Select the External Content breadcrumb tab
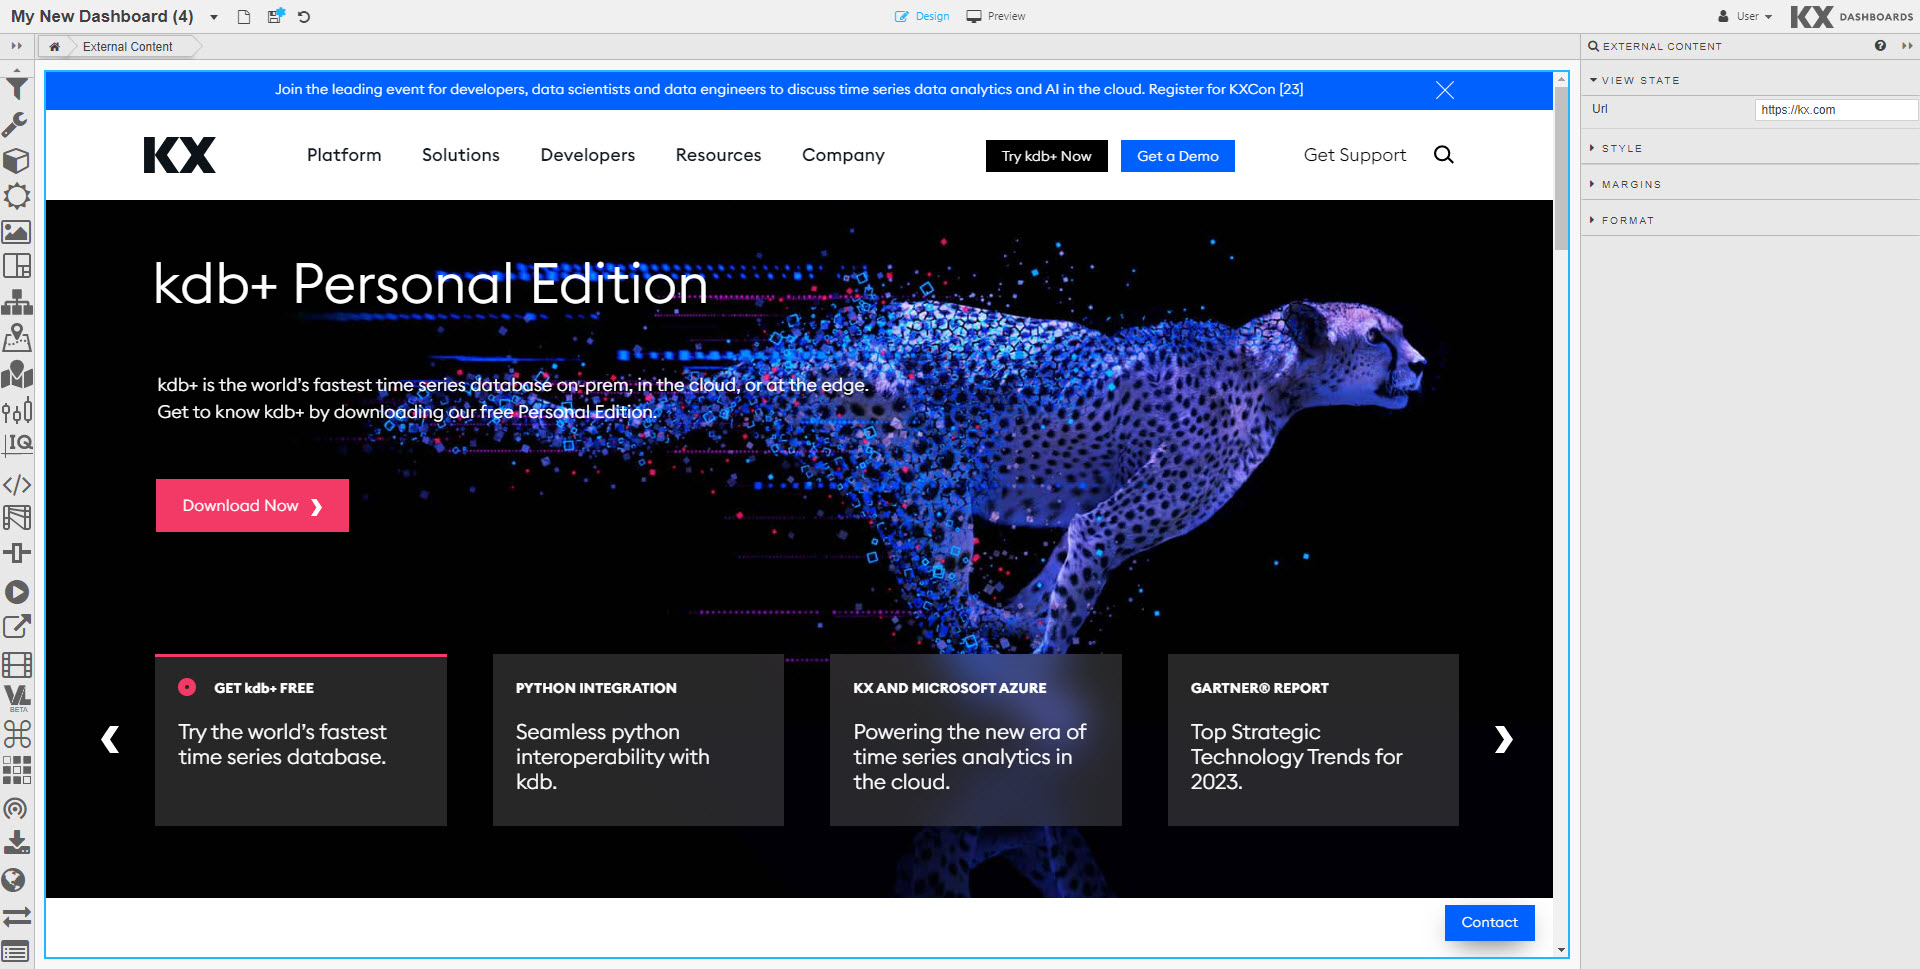1920x969 pixels. coord(128,46)
